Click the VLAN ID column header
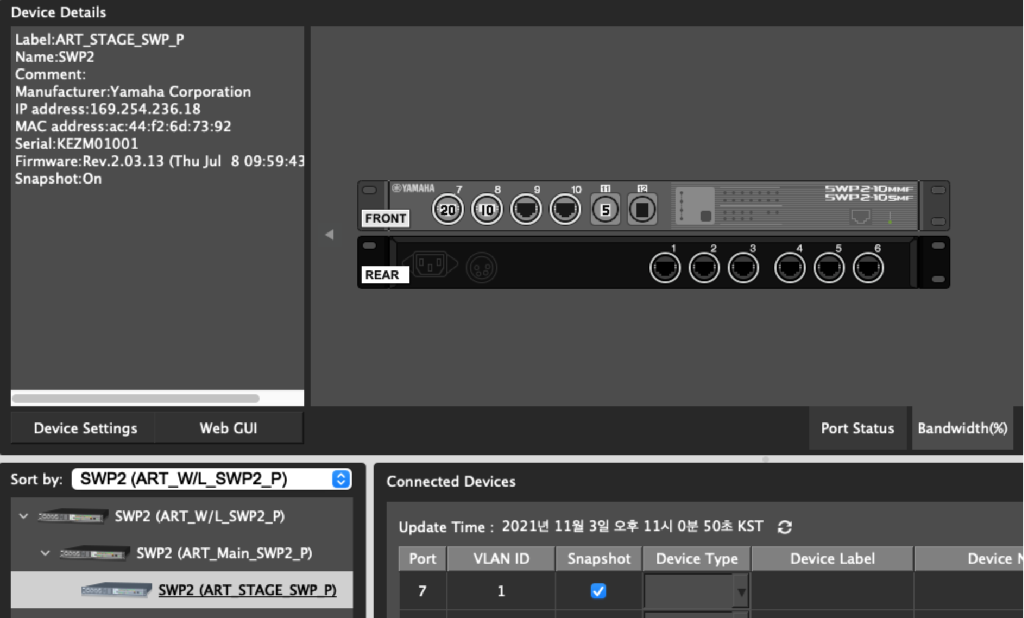The width and height of the screenshot is (1024, 618). click(x=501, y=559)
